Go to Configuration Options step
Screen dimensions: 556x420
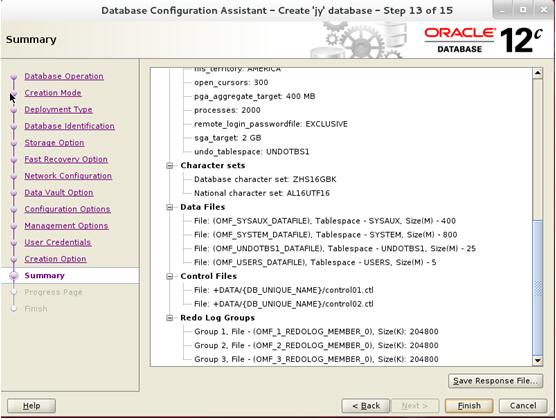[x=67, y=209]
